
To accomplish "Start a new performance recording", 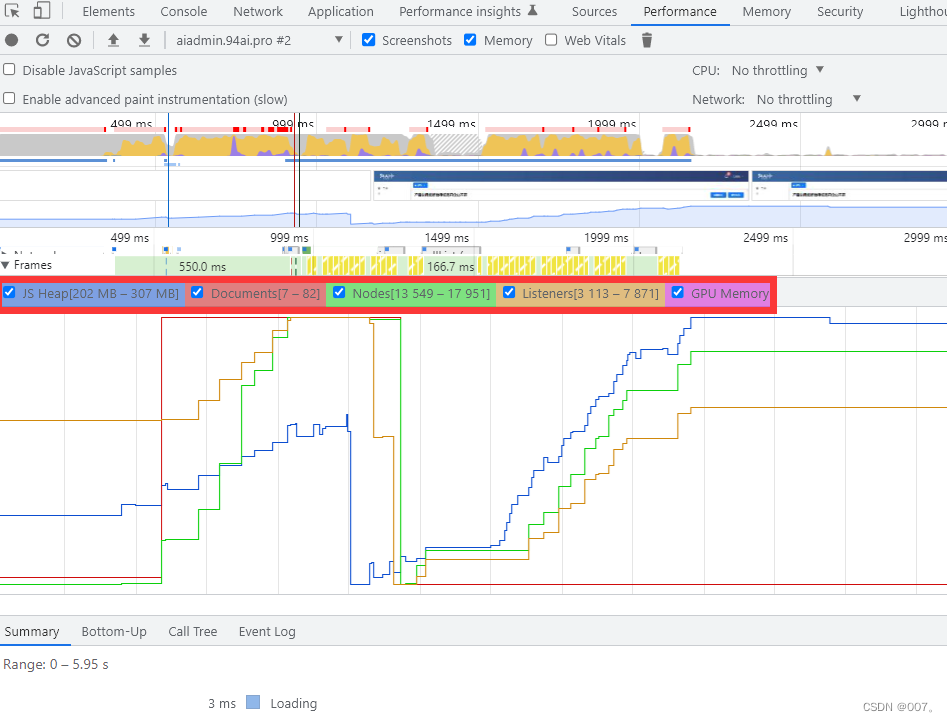I will coord(11,40).
